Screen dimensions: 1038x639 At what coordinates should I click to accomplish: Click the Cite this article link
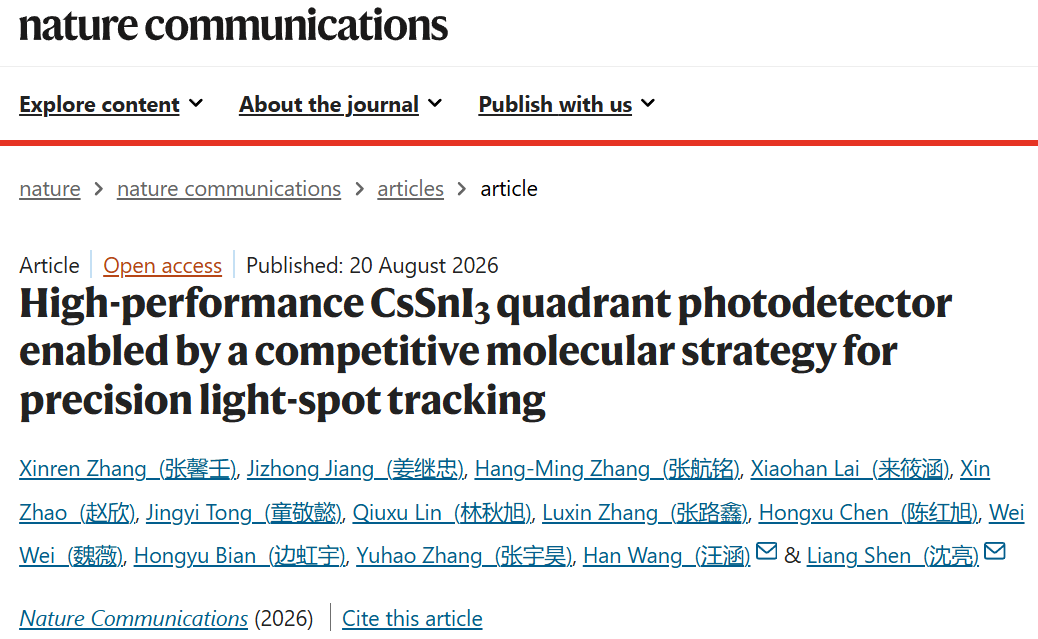[x=412, y=618]
